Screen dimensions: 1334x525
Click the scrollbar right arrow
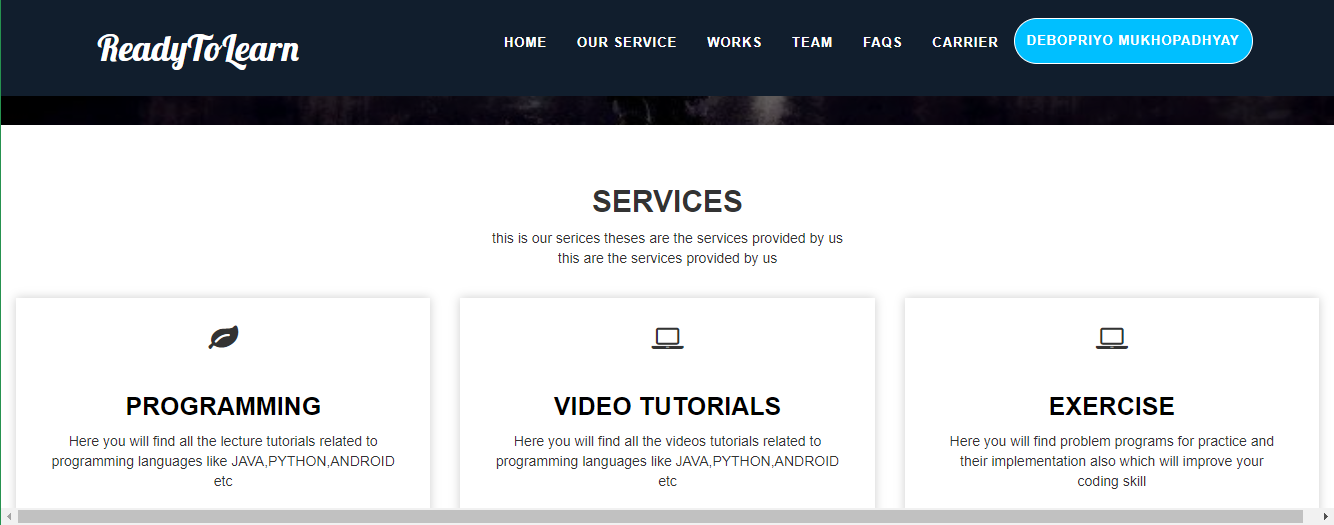[1325, 517]
